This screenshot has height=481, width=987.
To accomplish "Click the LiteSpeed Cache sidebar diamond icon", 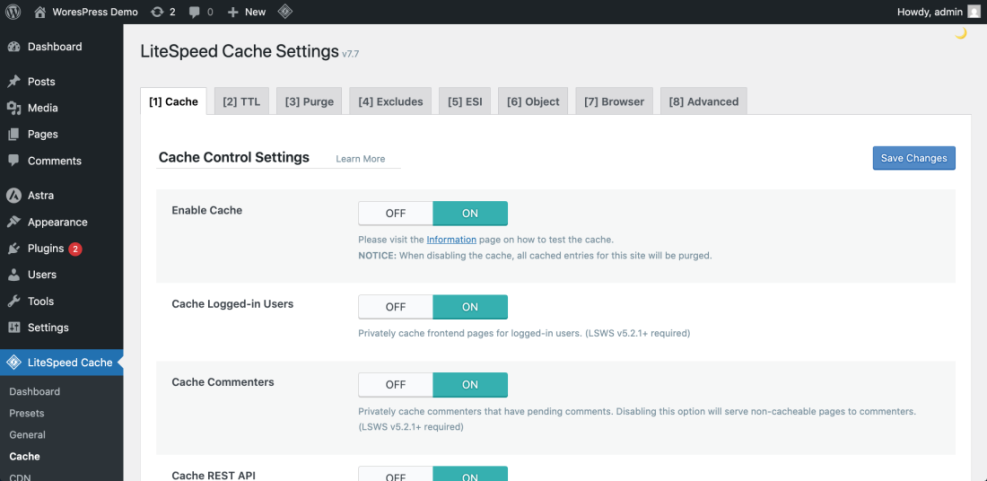I will 14,363.
